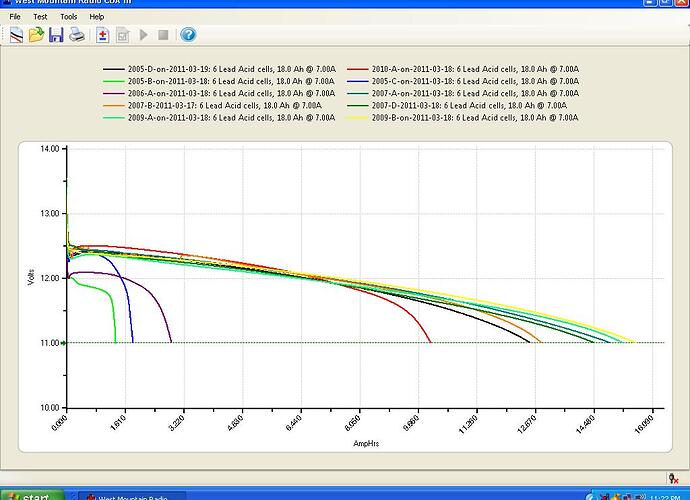
Task: Click the grayed-out edit test icon
Action: [122, 35]
